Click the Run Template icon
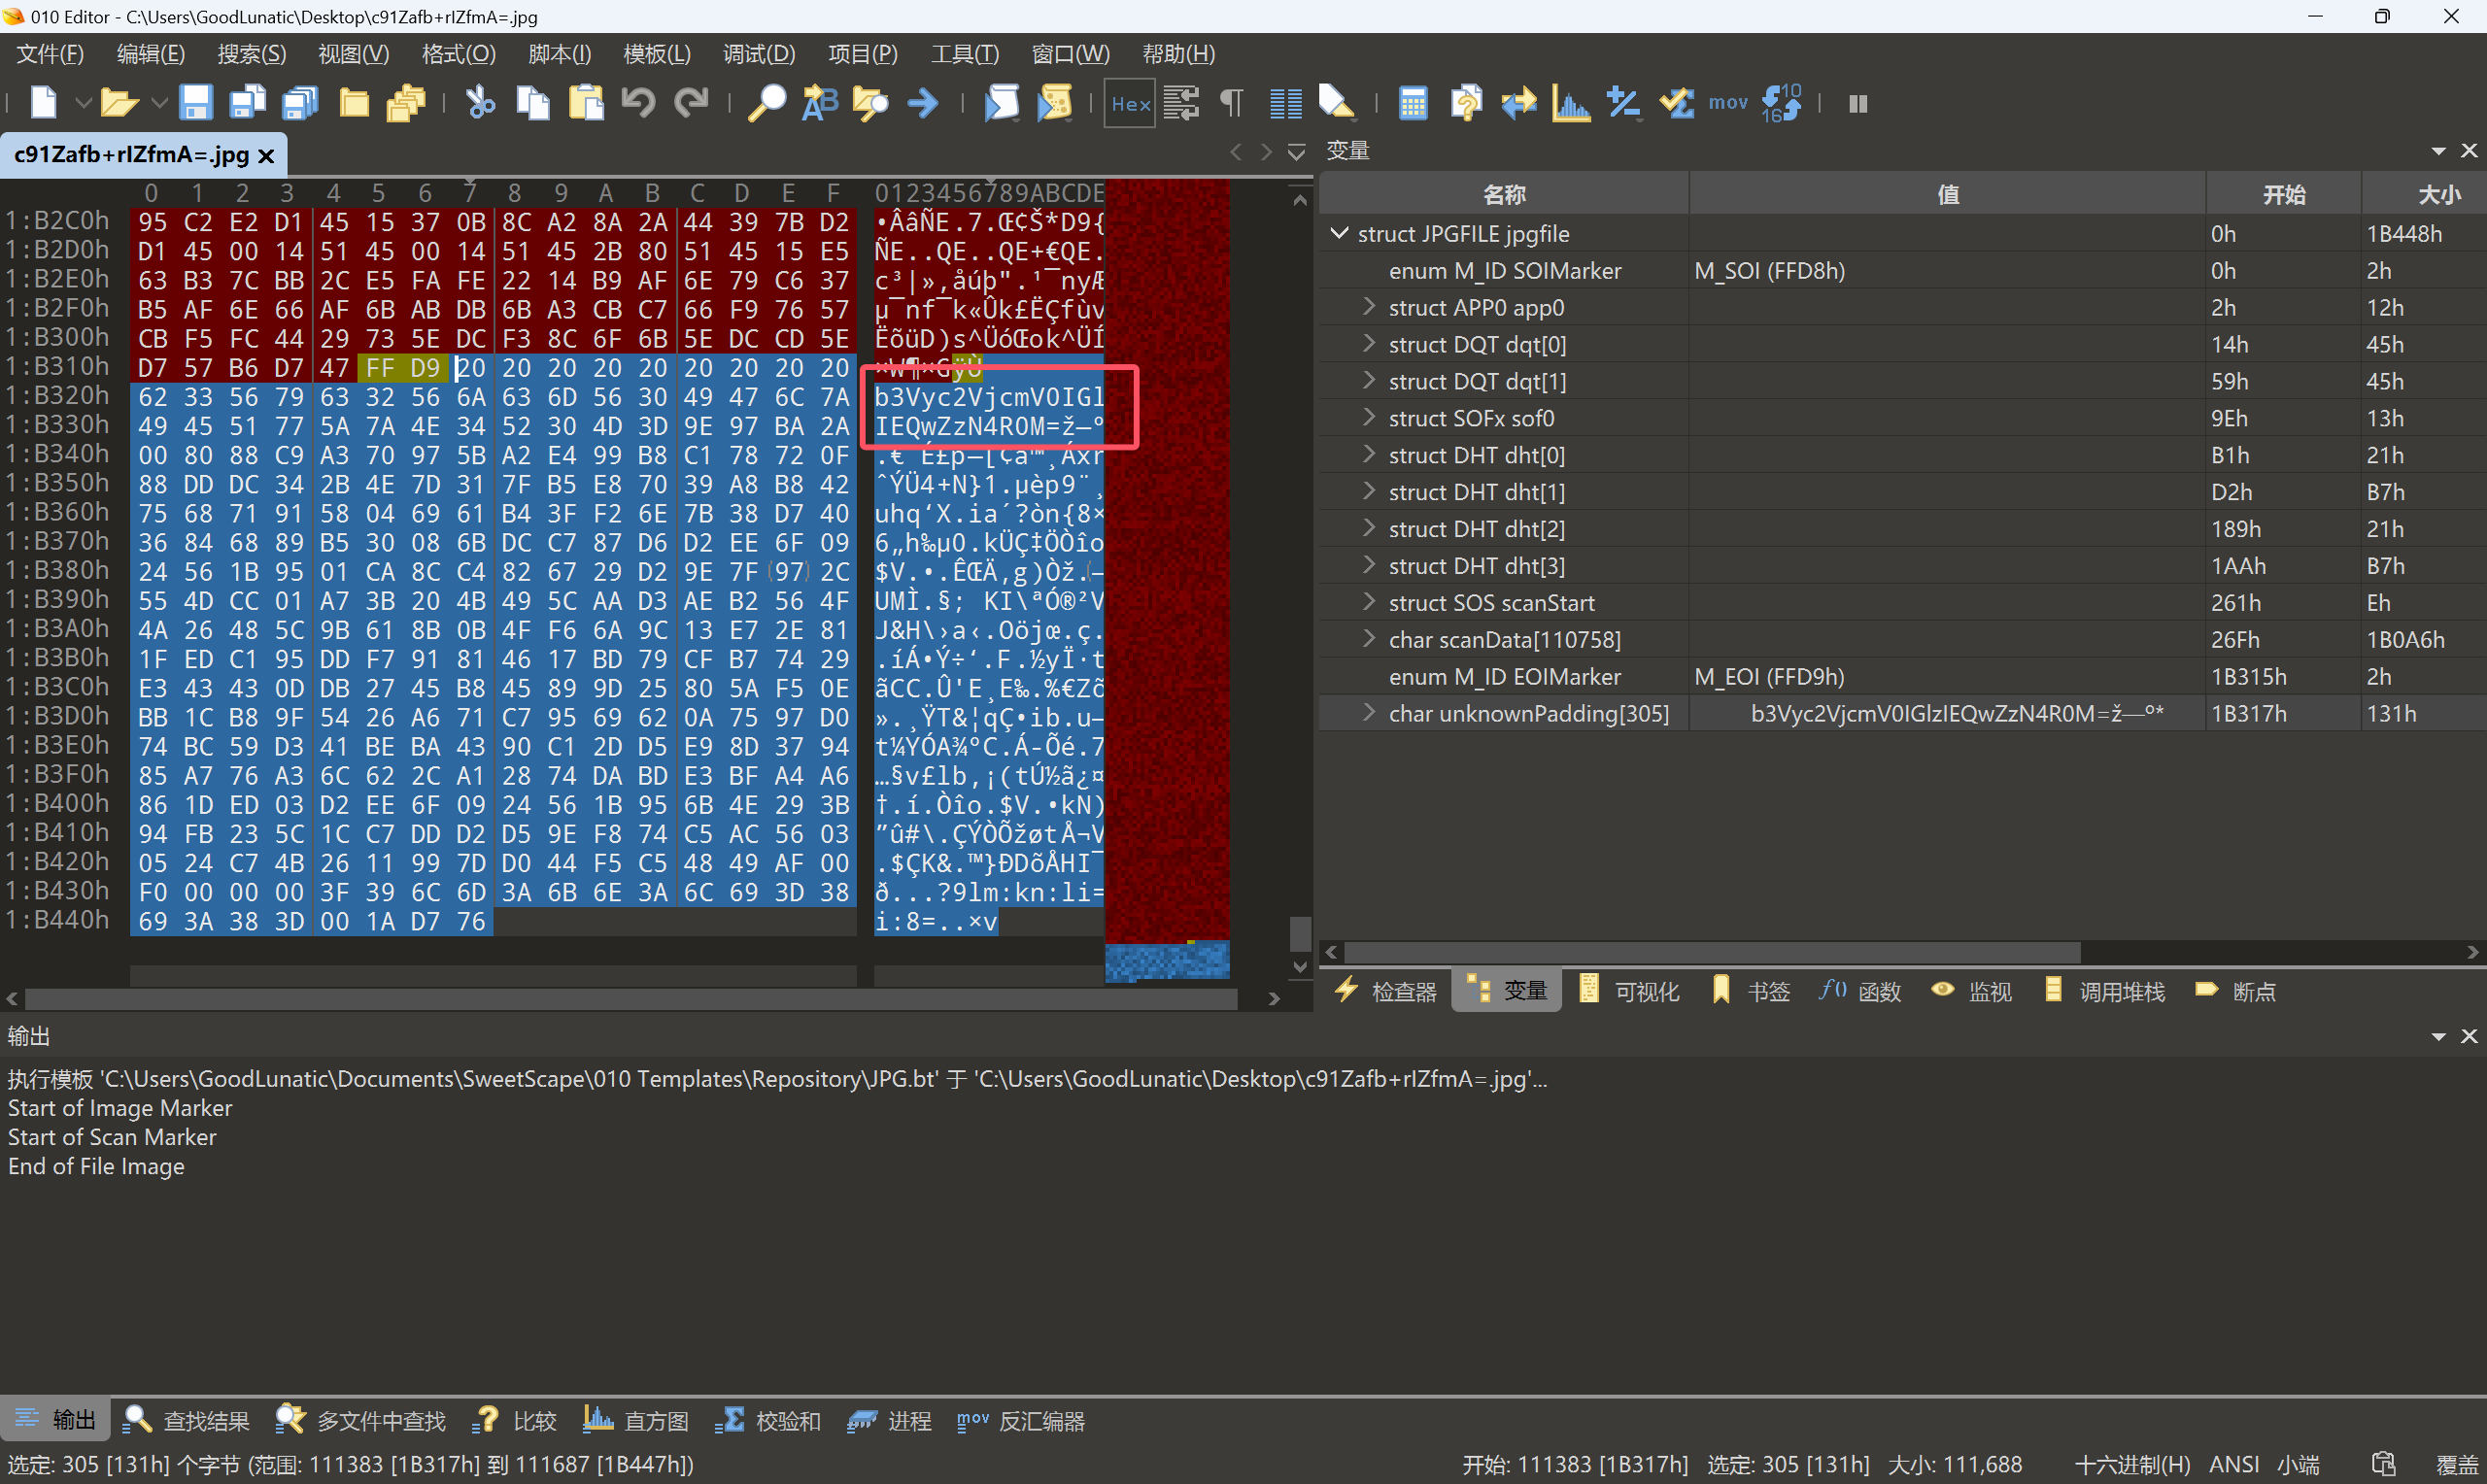2487x1484 pixels. point(1054,103)
